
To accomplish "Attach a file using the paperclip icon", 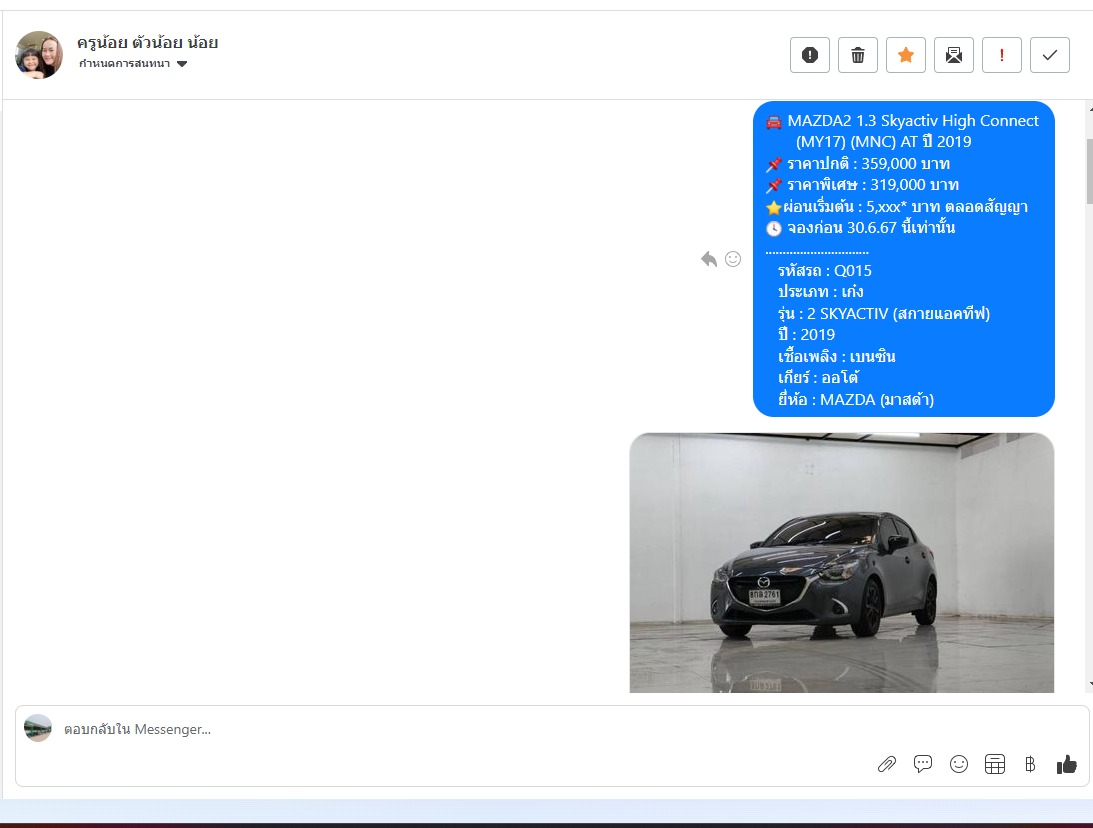I will point(886,765).
